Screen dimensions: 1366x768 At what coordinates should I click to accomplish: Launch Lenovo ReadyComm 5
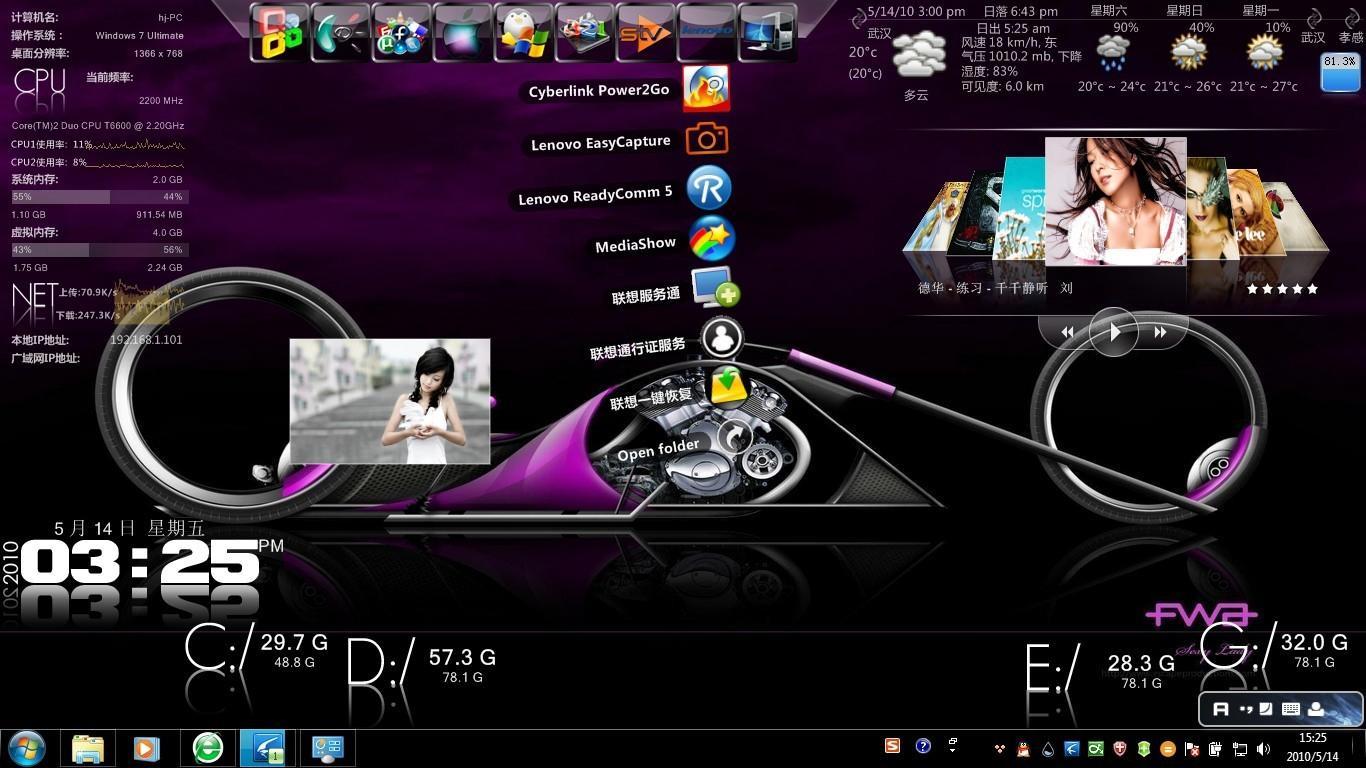tap(709, 189)
